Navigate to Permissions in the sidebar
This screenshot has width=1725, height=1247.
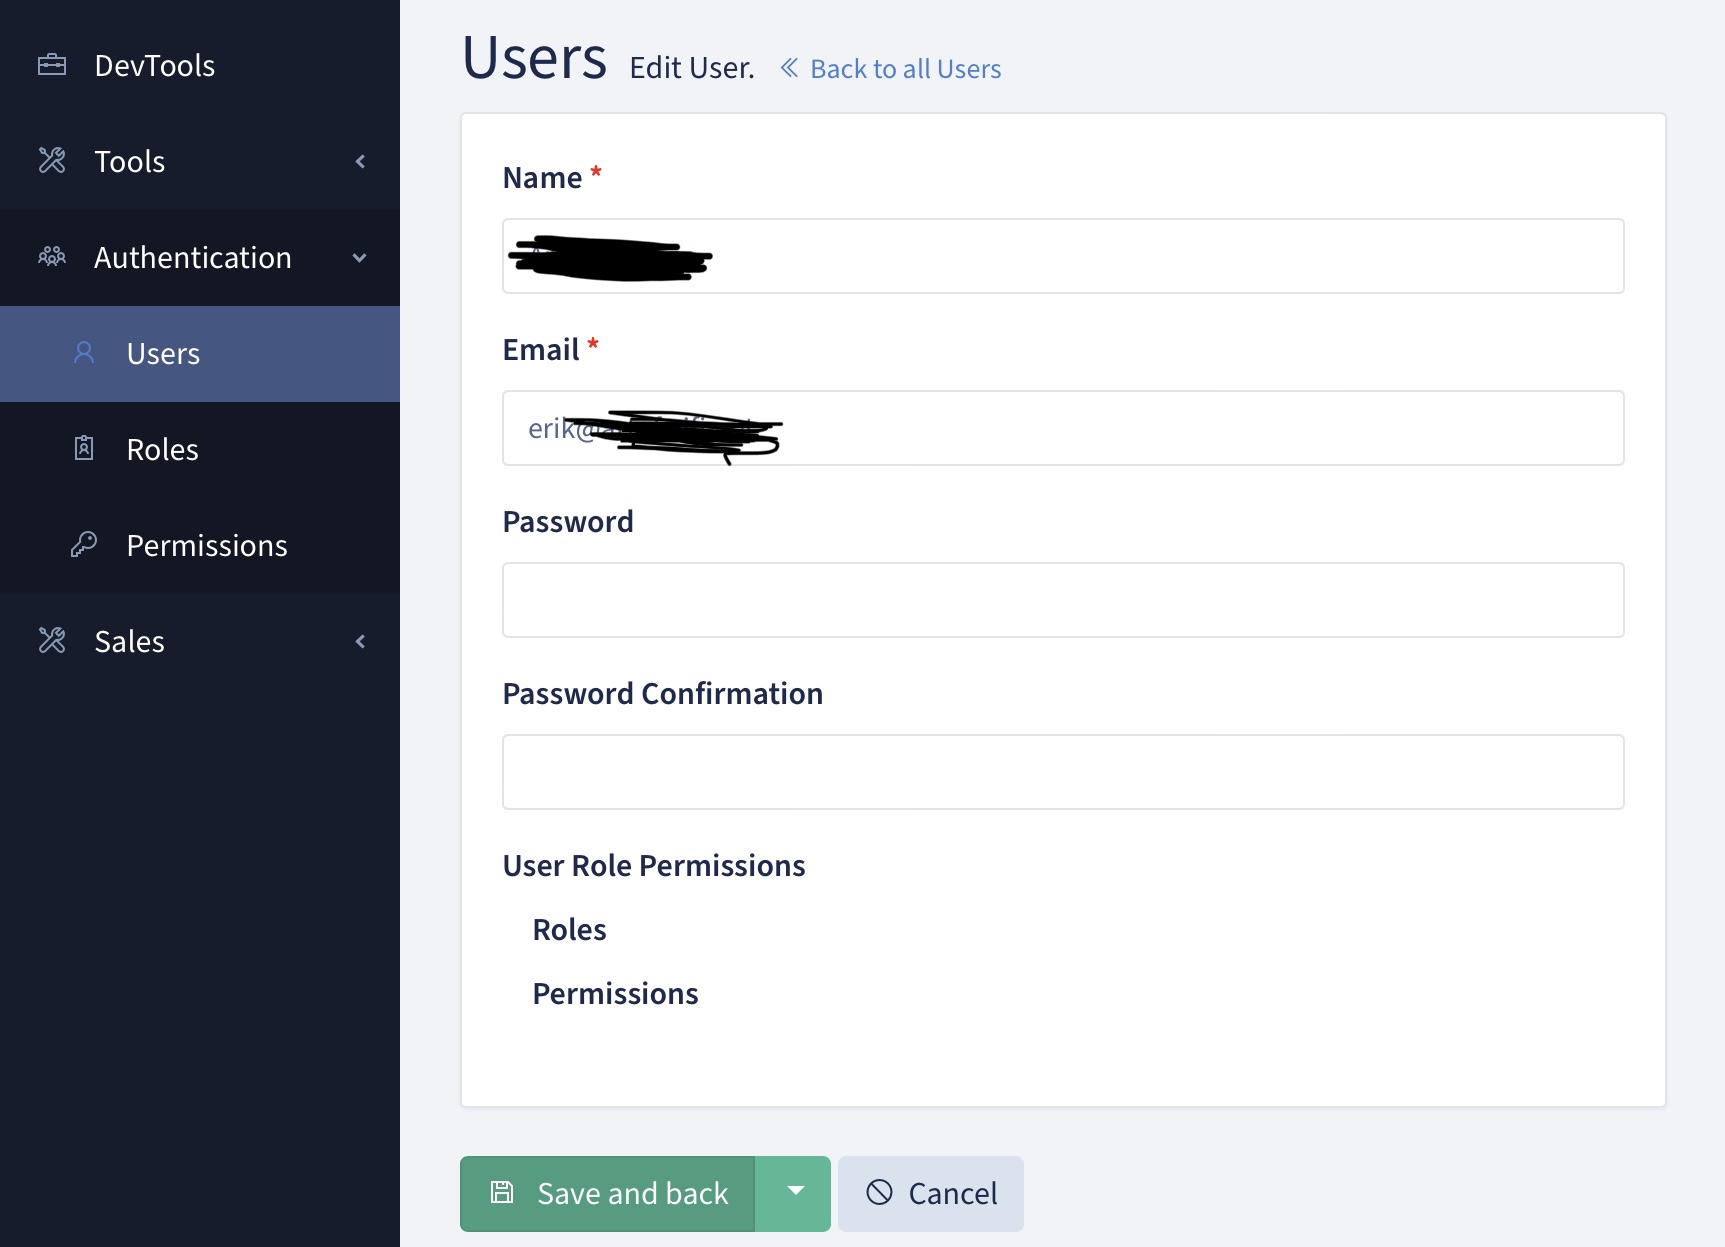(x=206, y=544)
